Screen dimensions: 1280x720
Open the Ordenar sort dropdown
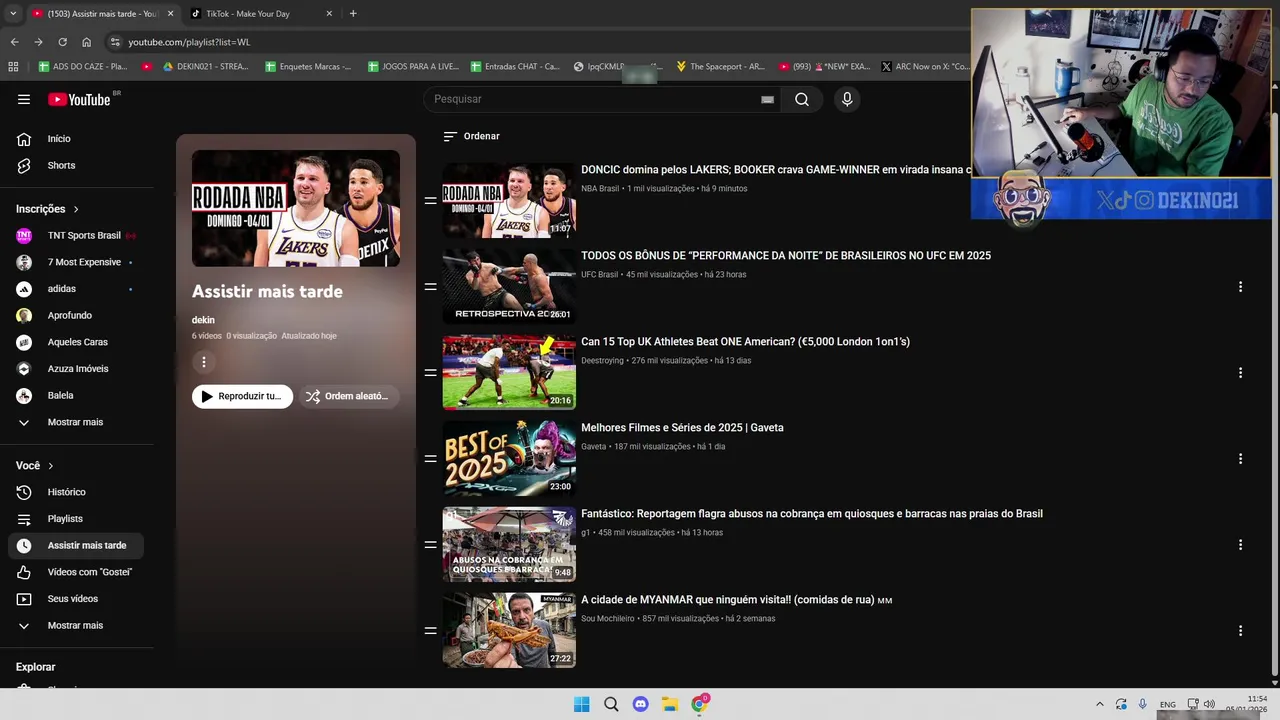[471, 136]
